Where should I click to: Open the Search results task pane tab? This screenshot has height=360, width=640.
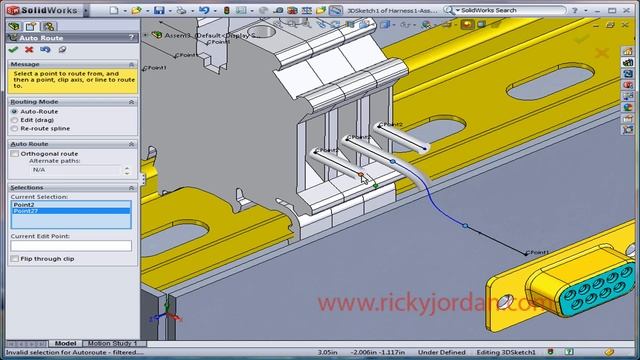pyautogui.click(x=628, y=85)
